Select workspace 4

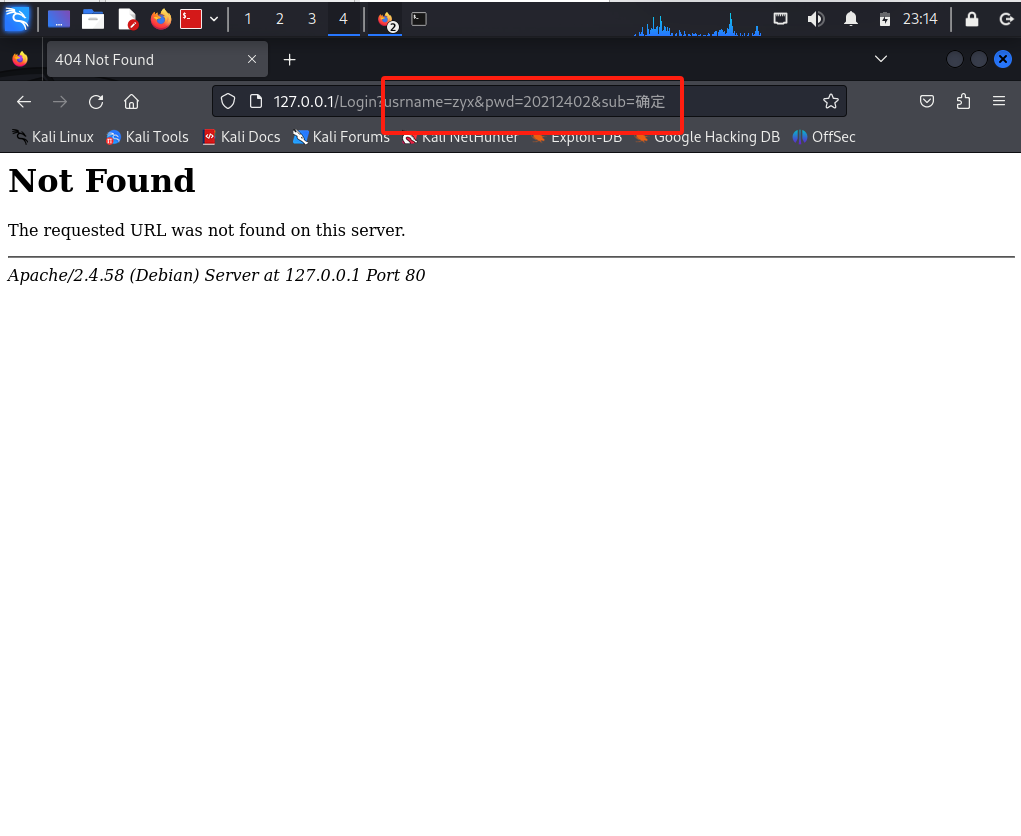(343, 19)
